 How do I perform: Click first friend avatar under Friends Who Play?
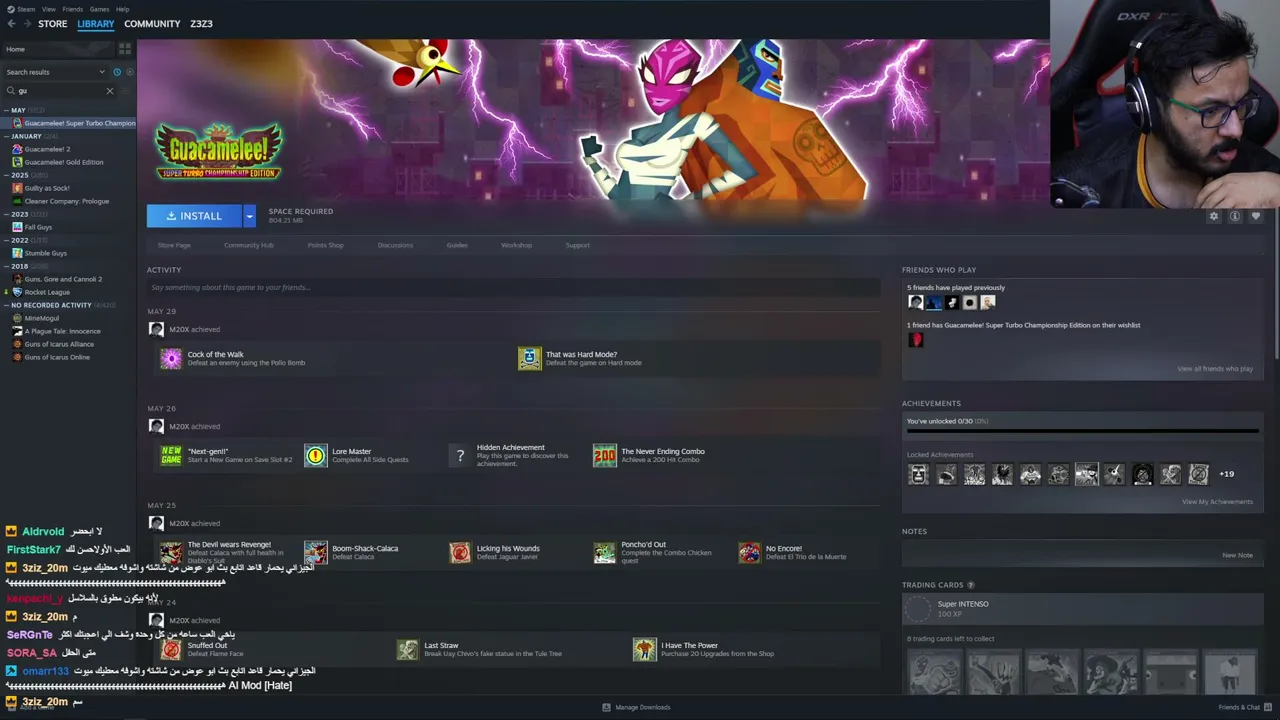tap(915, 302)
